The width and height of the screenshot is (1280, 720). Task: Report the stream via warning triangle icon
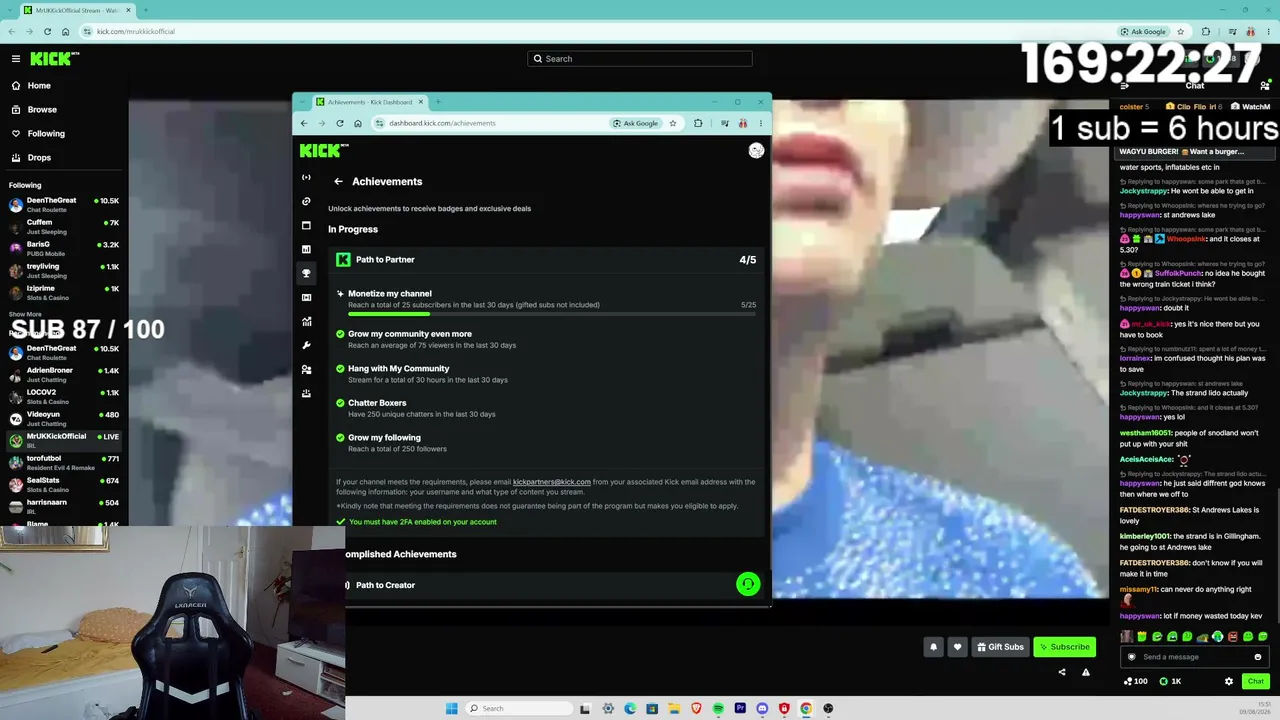tap(1086, 672)
